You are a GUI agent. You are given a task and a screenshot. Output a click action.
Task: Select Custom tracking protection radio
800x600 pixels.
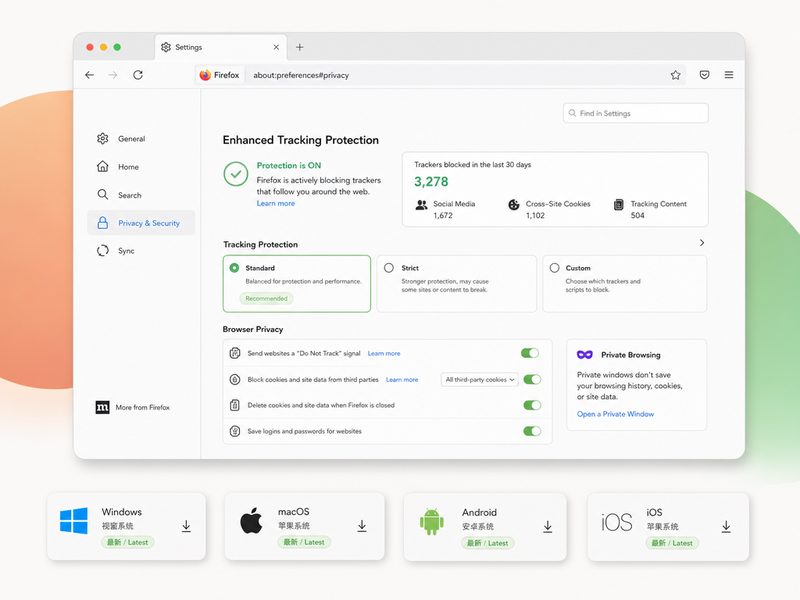555,267
